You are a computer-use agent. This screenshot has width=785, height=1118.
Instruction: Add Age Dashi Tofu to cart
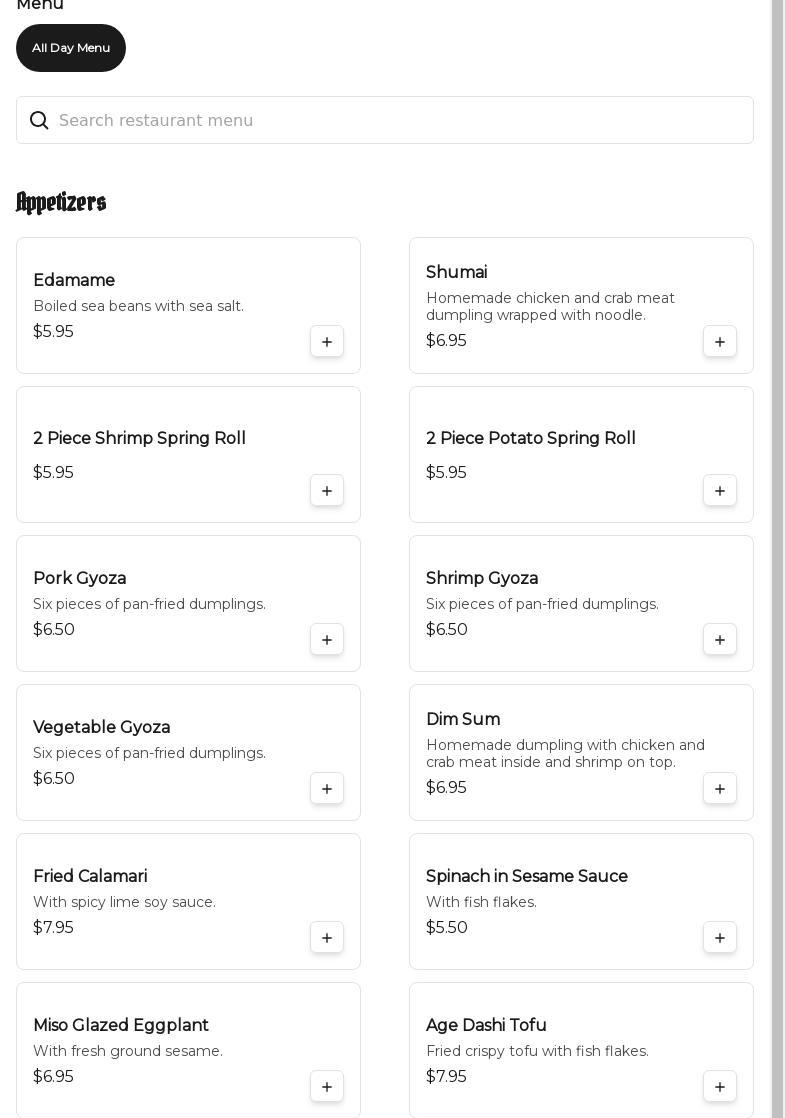click(720, 1087)
